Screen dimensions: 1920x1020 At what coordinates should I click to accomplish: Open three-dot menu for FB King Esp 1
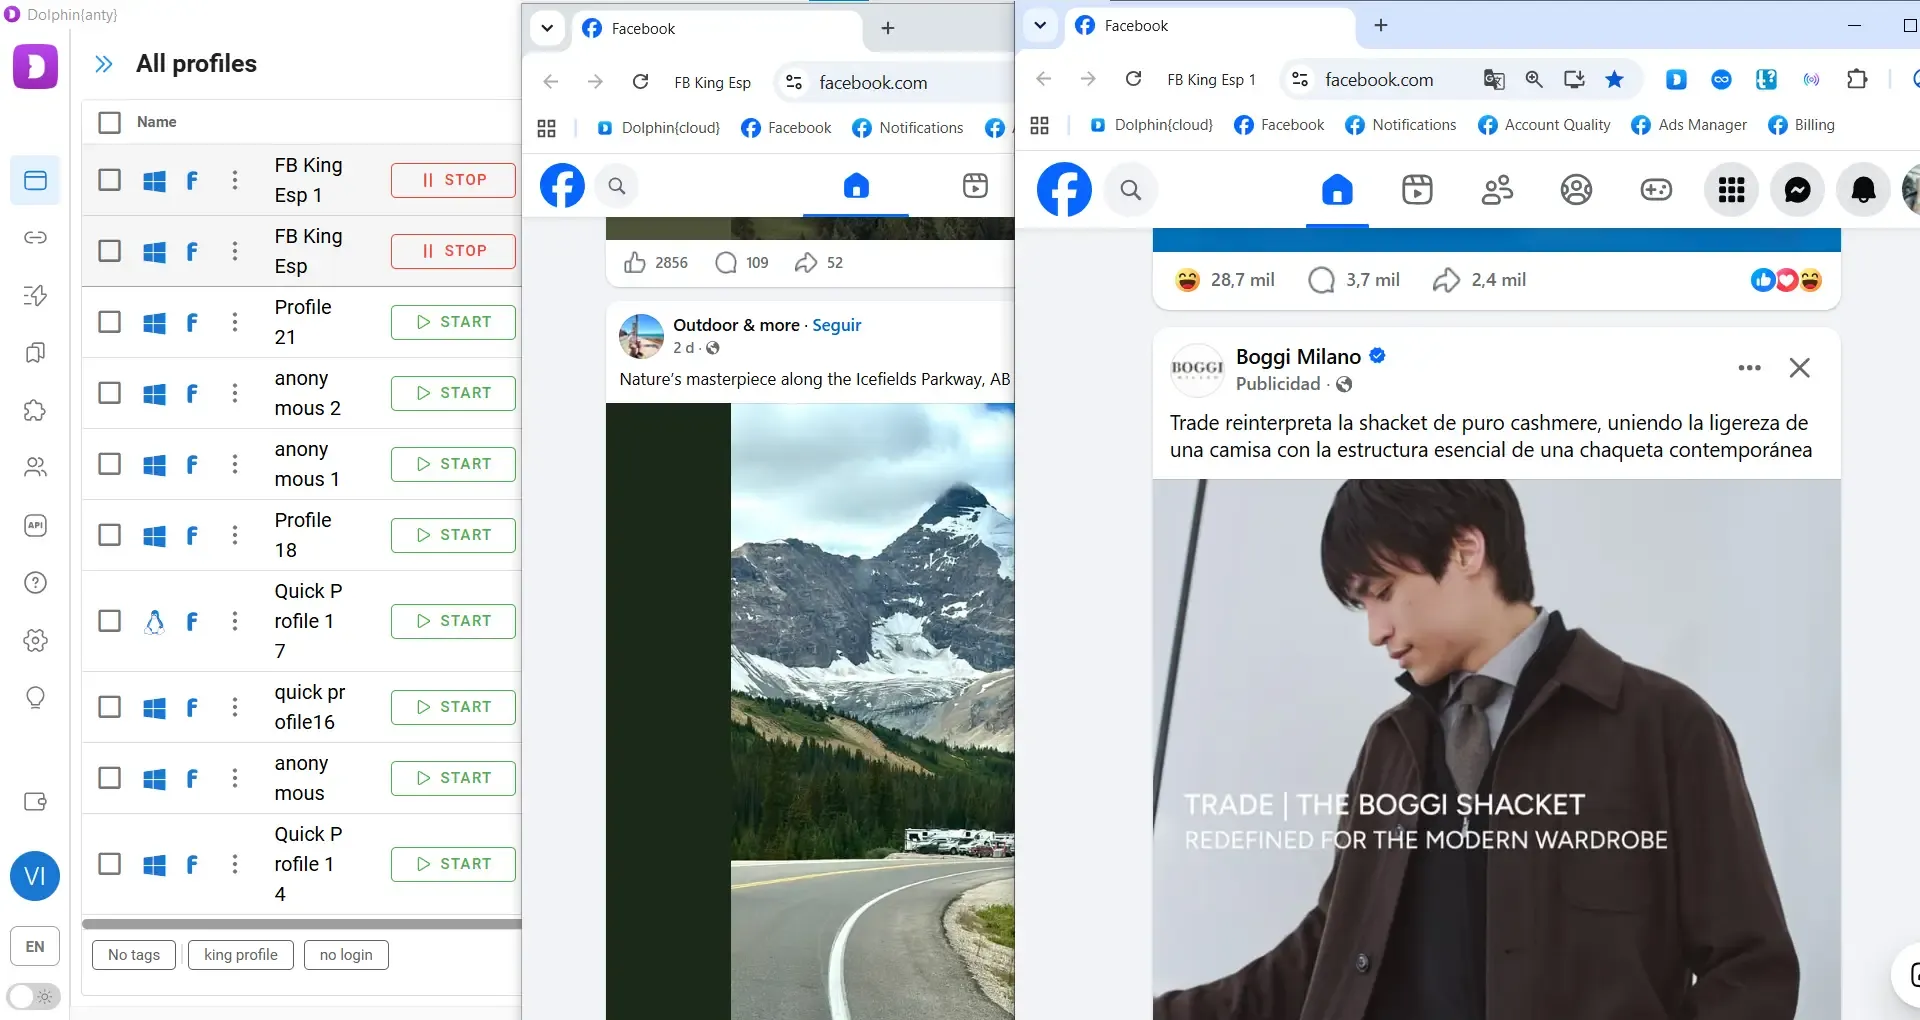point(235,180)
